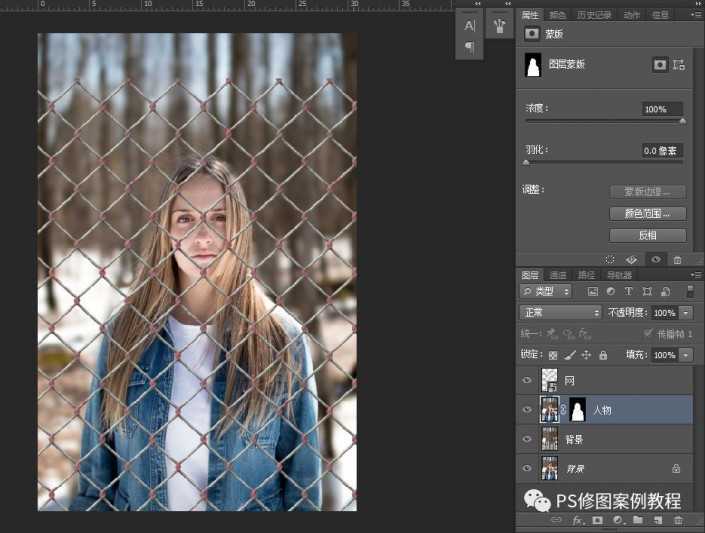Image resolution: width=705 pixels, height=533 pixels.
Task: Click the fx layer style icon
Action: (577, 521)
